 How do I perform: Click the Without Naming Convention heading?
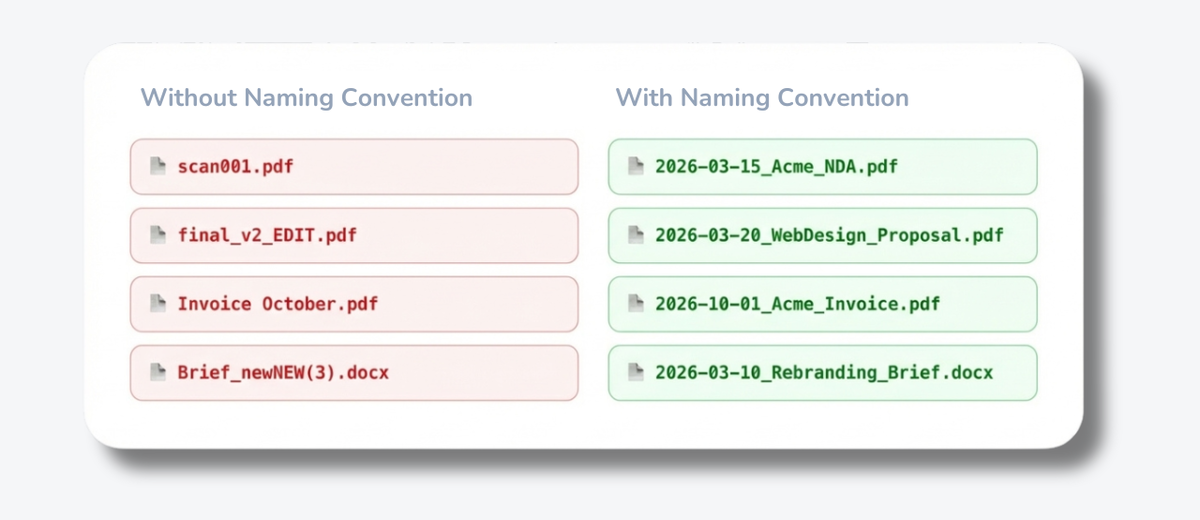pyautogui.click(x=306, y=98)
